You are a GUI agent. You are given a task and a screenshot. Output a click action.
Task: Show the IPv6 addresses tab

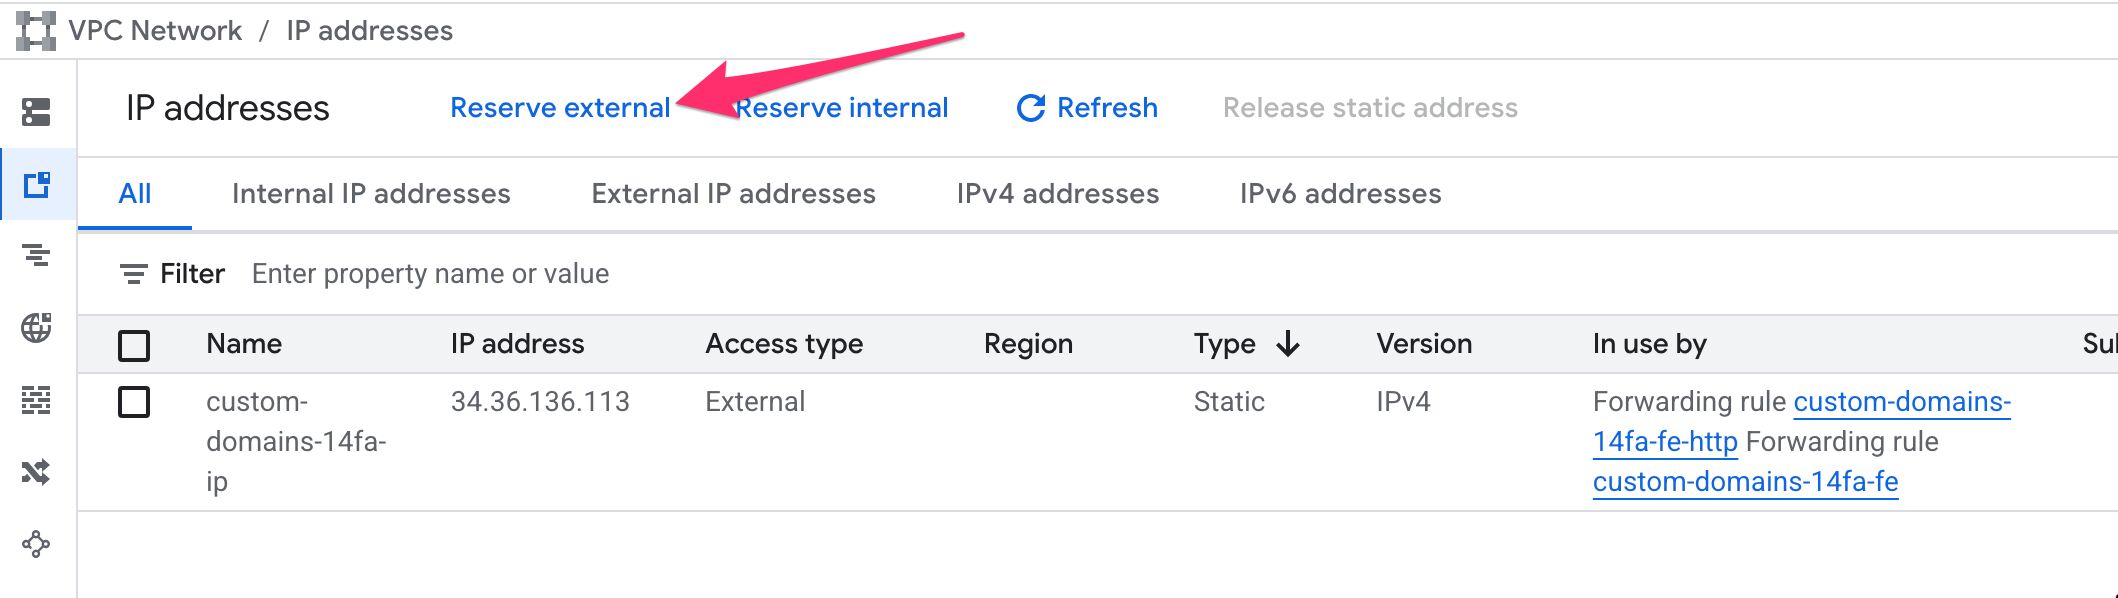click(1340, 194)
